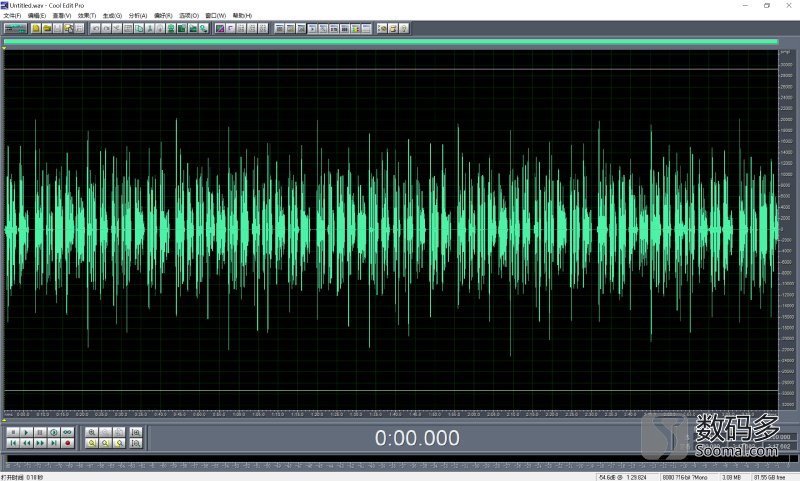The height and width of the screenshot is (481, 800).
Task: Click the Rewind button
Action: 26,443
